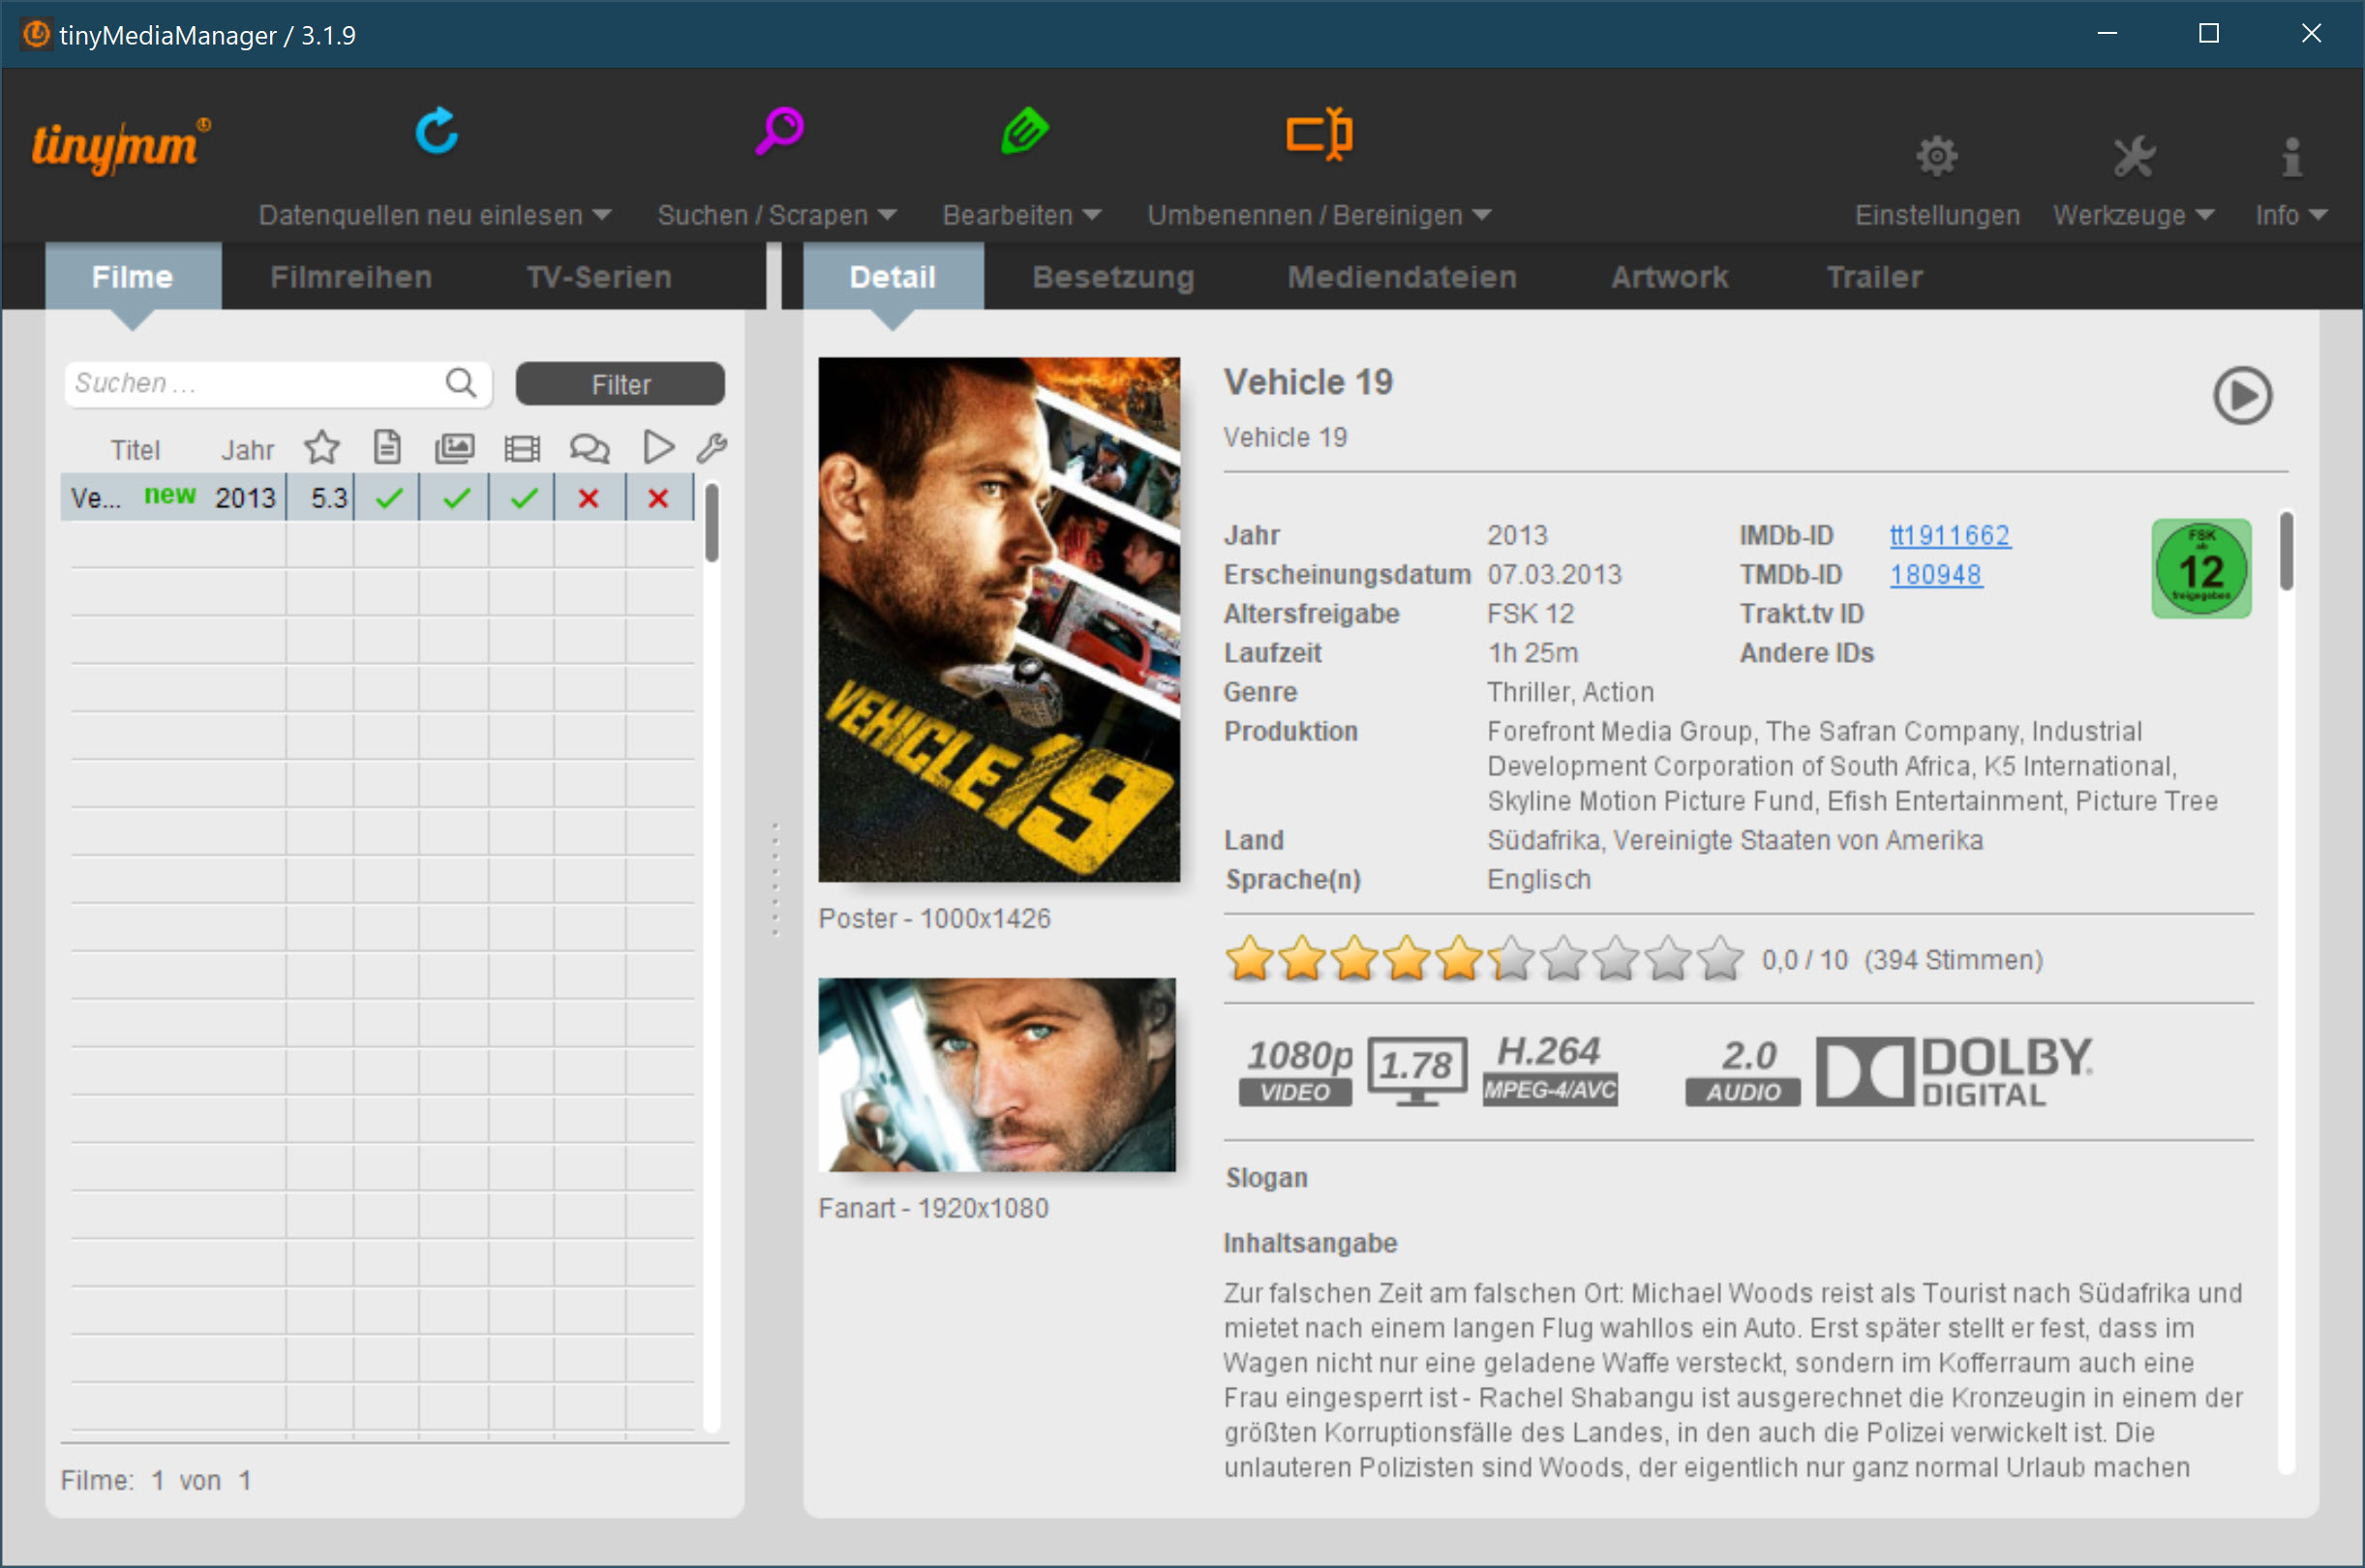The image size is (2365, 1568).
Task: Click the green 'new' marker in row
Action: [x=169, y=495]
